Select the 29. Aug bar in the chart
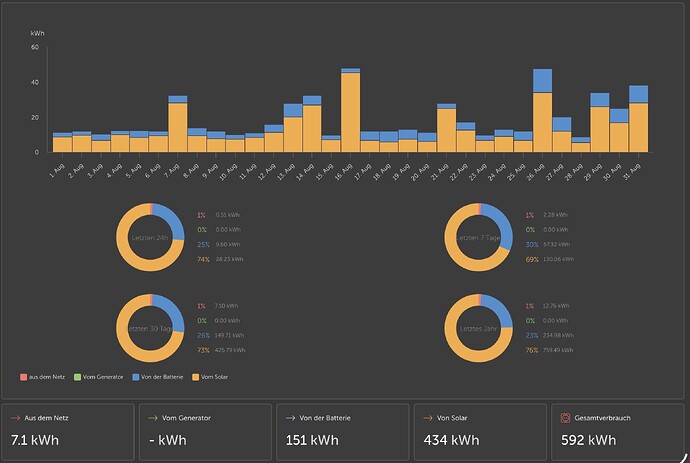 point(600,123)
